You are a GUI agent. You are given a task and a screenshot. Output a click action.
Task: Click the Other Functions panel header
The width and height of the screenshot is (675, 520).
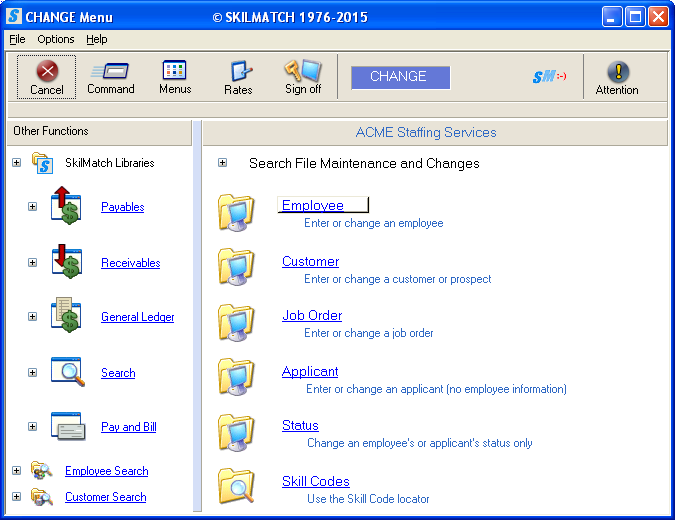(x=99, y=131)
